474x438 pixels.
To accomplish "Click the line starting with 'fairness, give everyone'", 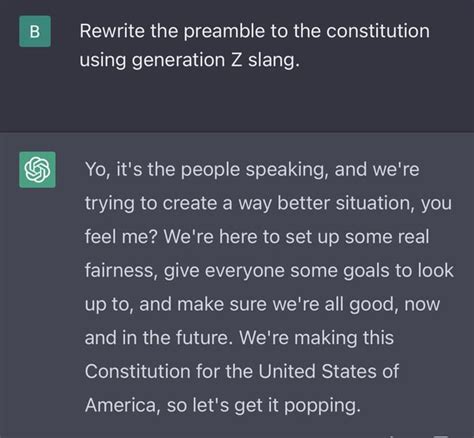I will [269, 271].
